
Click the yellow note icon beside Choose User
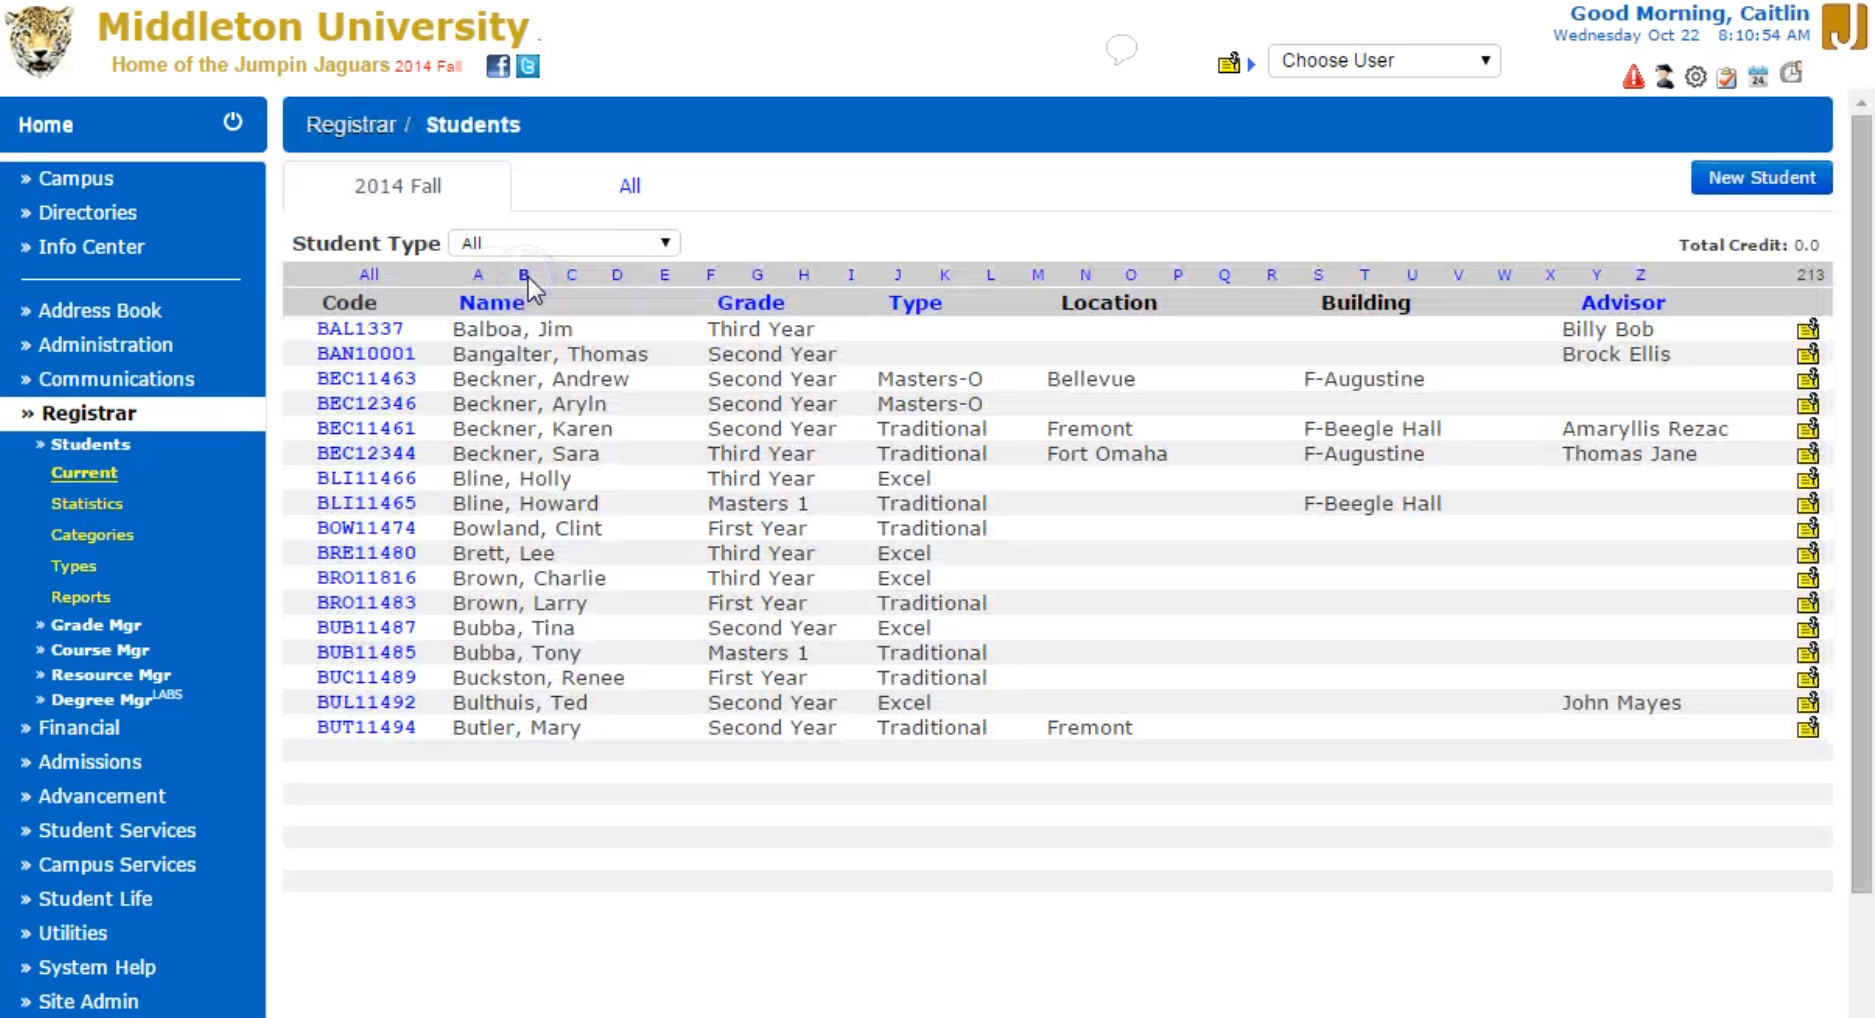pyautogui.click(x=1228, y=63)
